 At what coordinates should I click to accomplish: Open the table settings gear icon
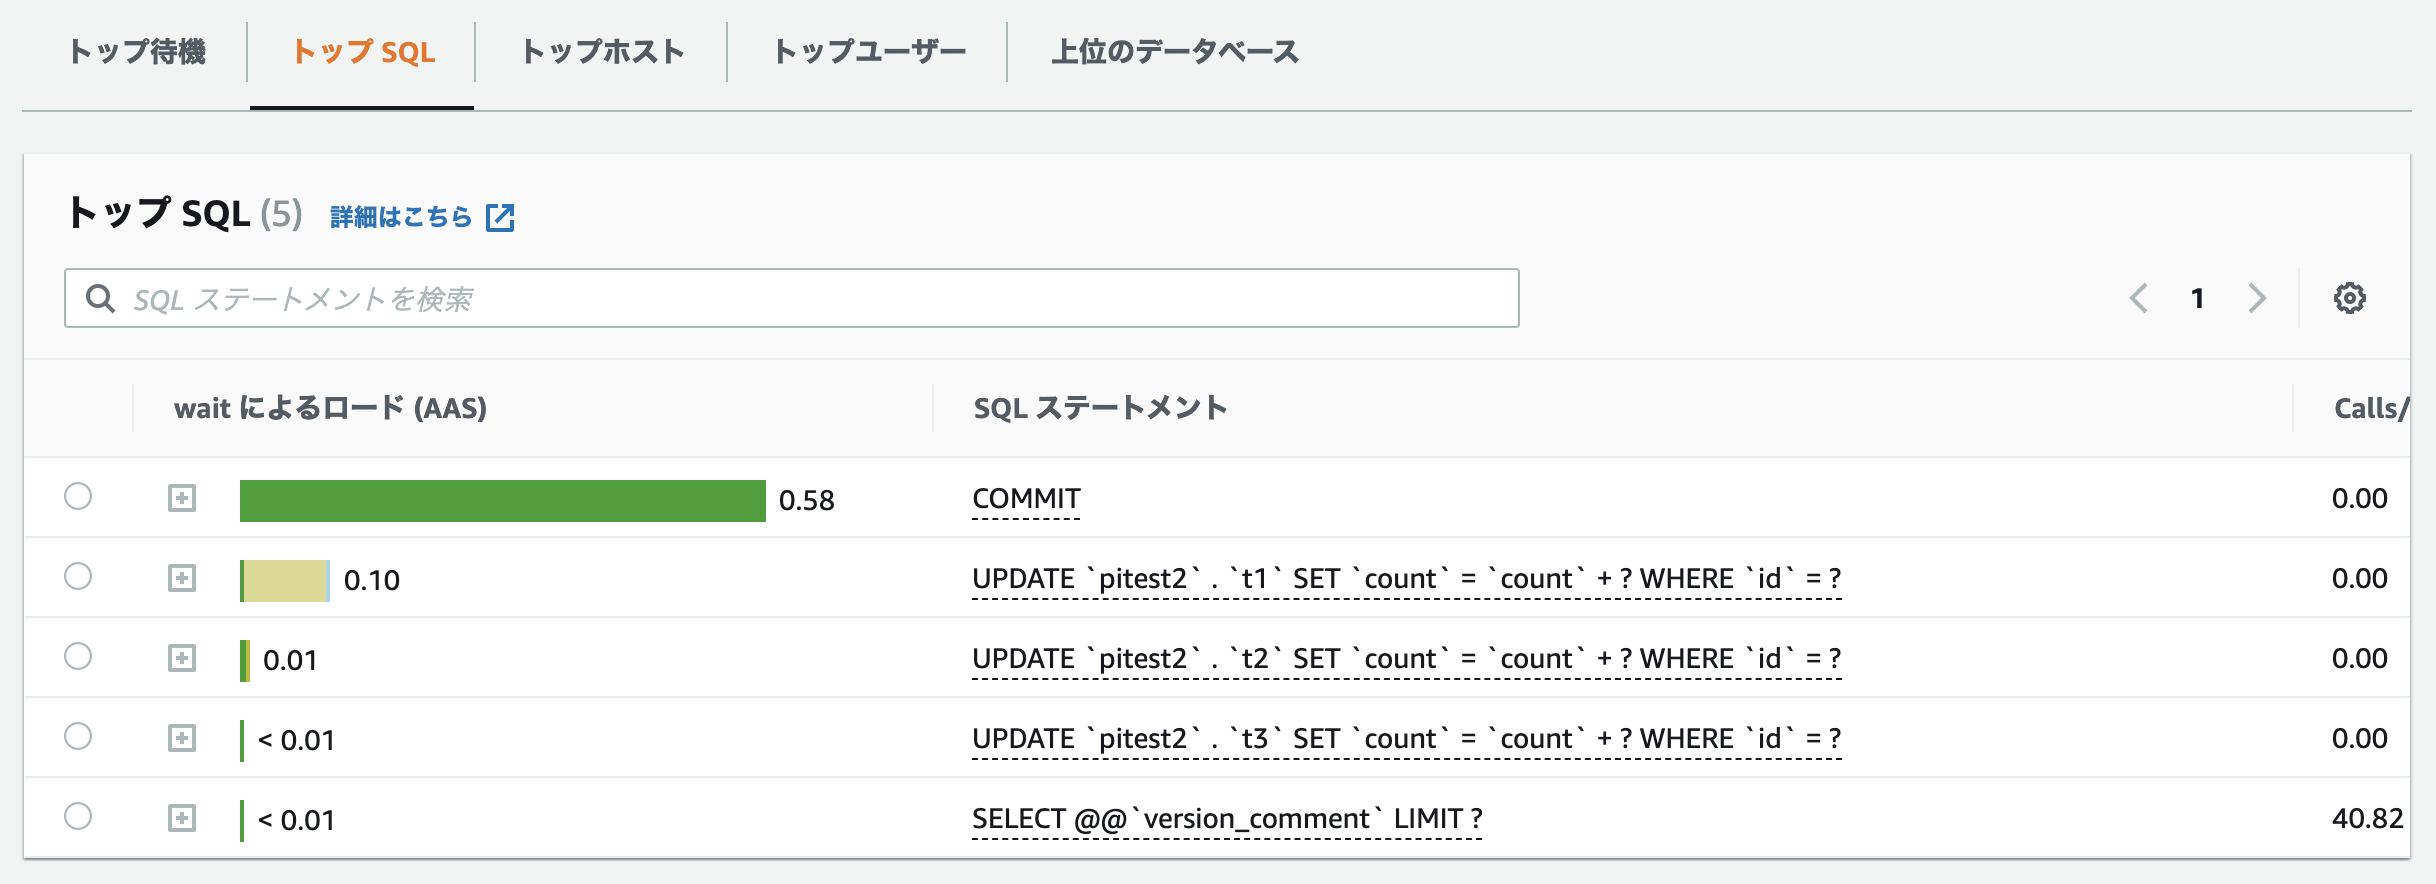click(2349, 298)
